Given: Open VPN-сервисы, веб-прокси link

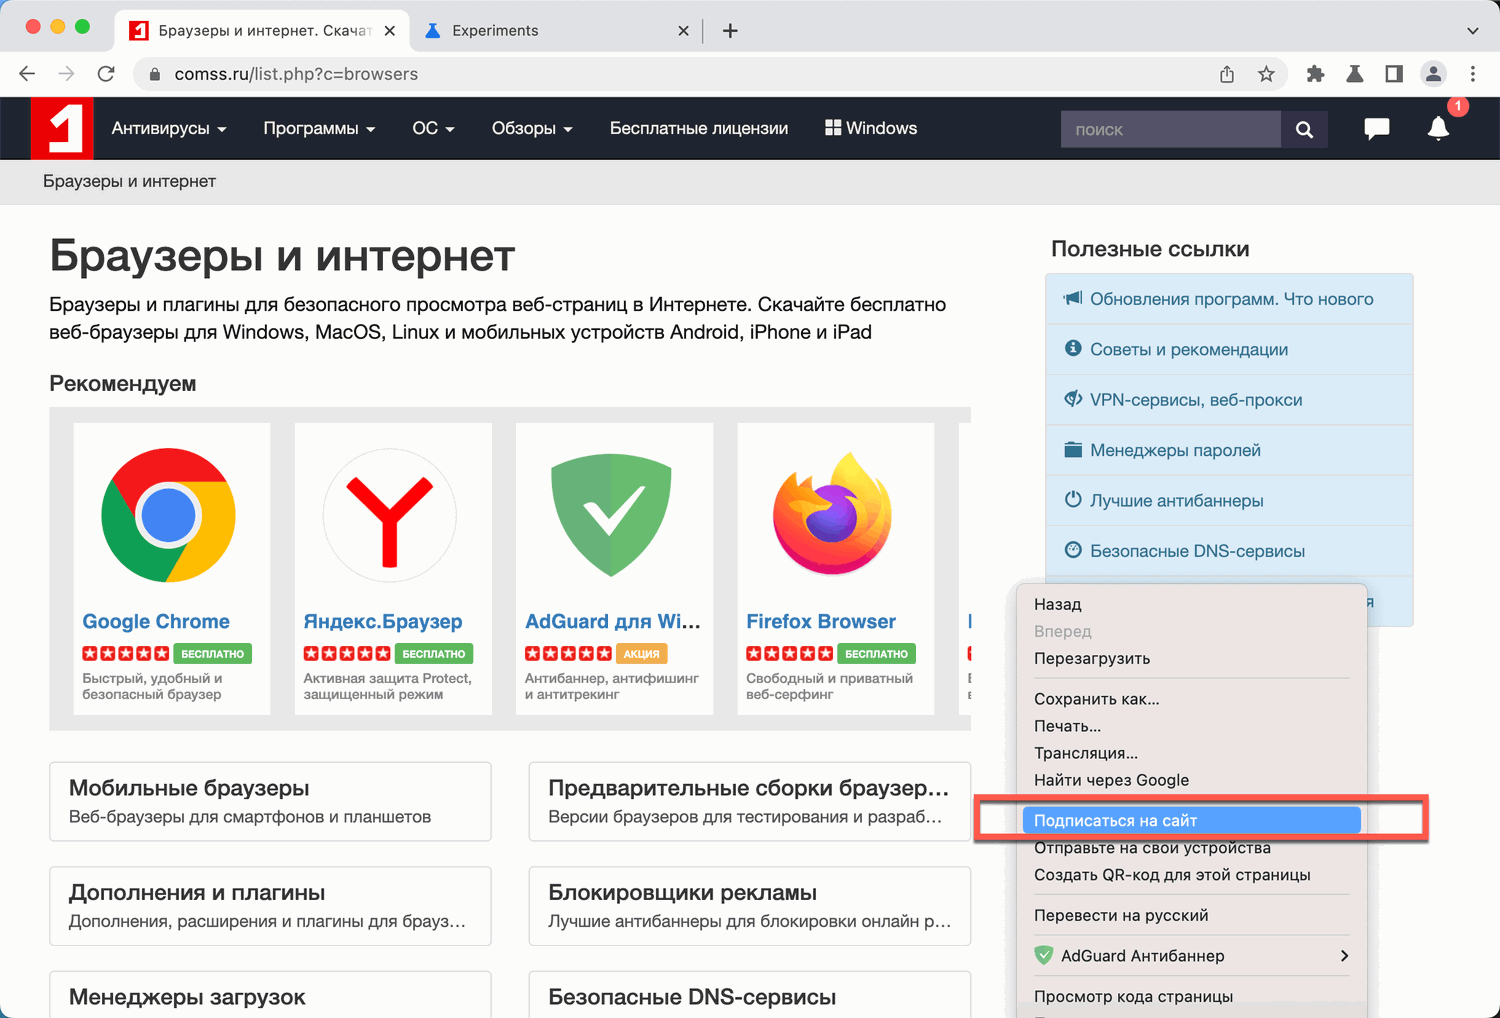Looking at the screenshot, I should [x=1229, y=400].
